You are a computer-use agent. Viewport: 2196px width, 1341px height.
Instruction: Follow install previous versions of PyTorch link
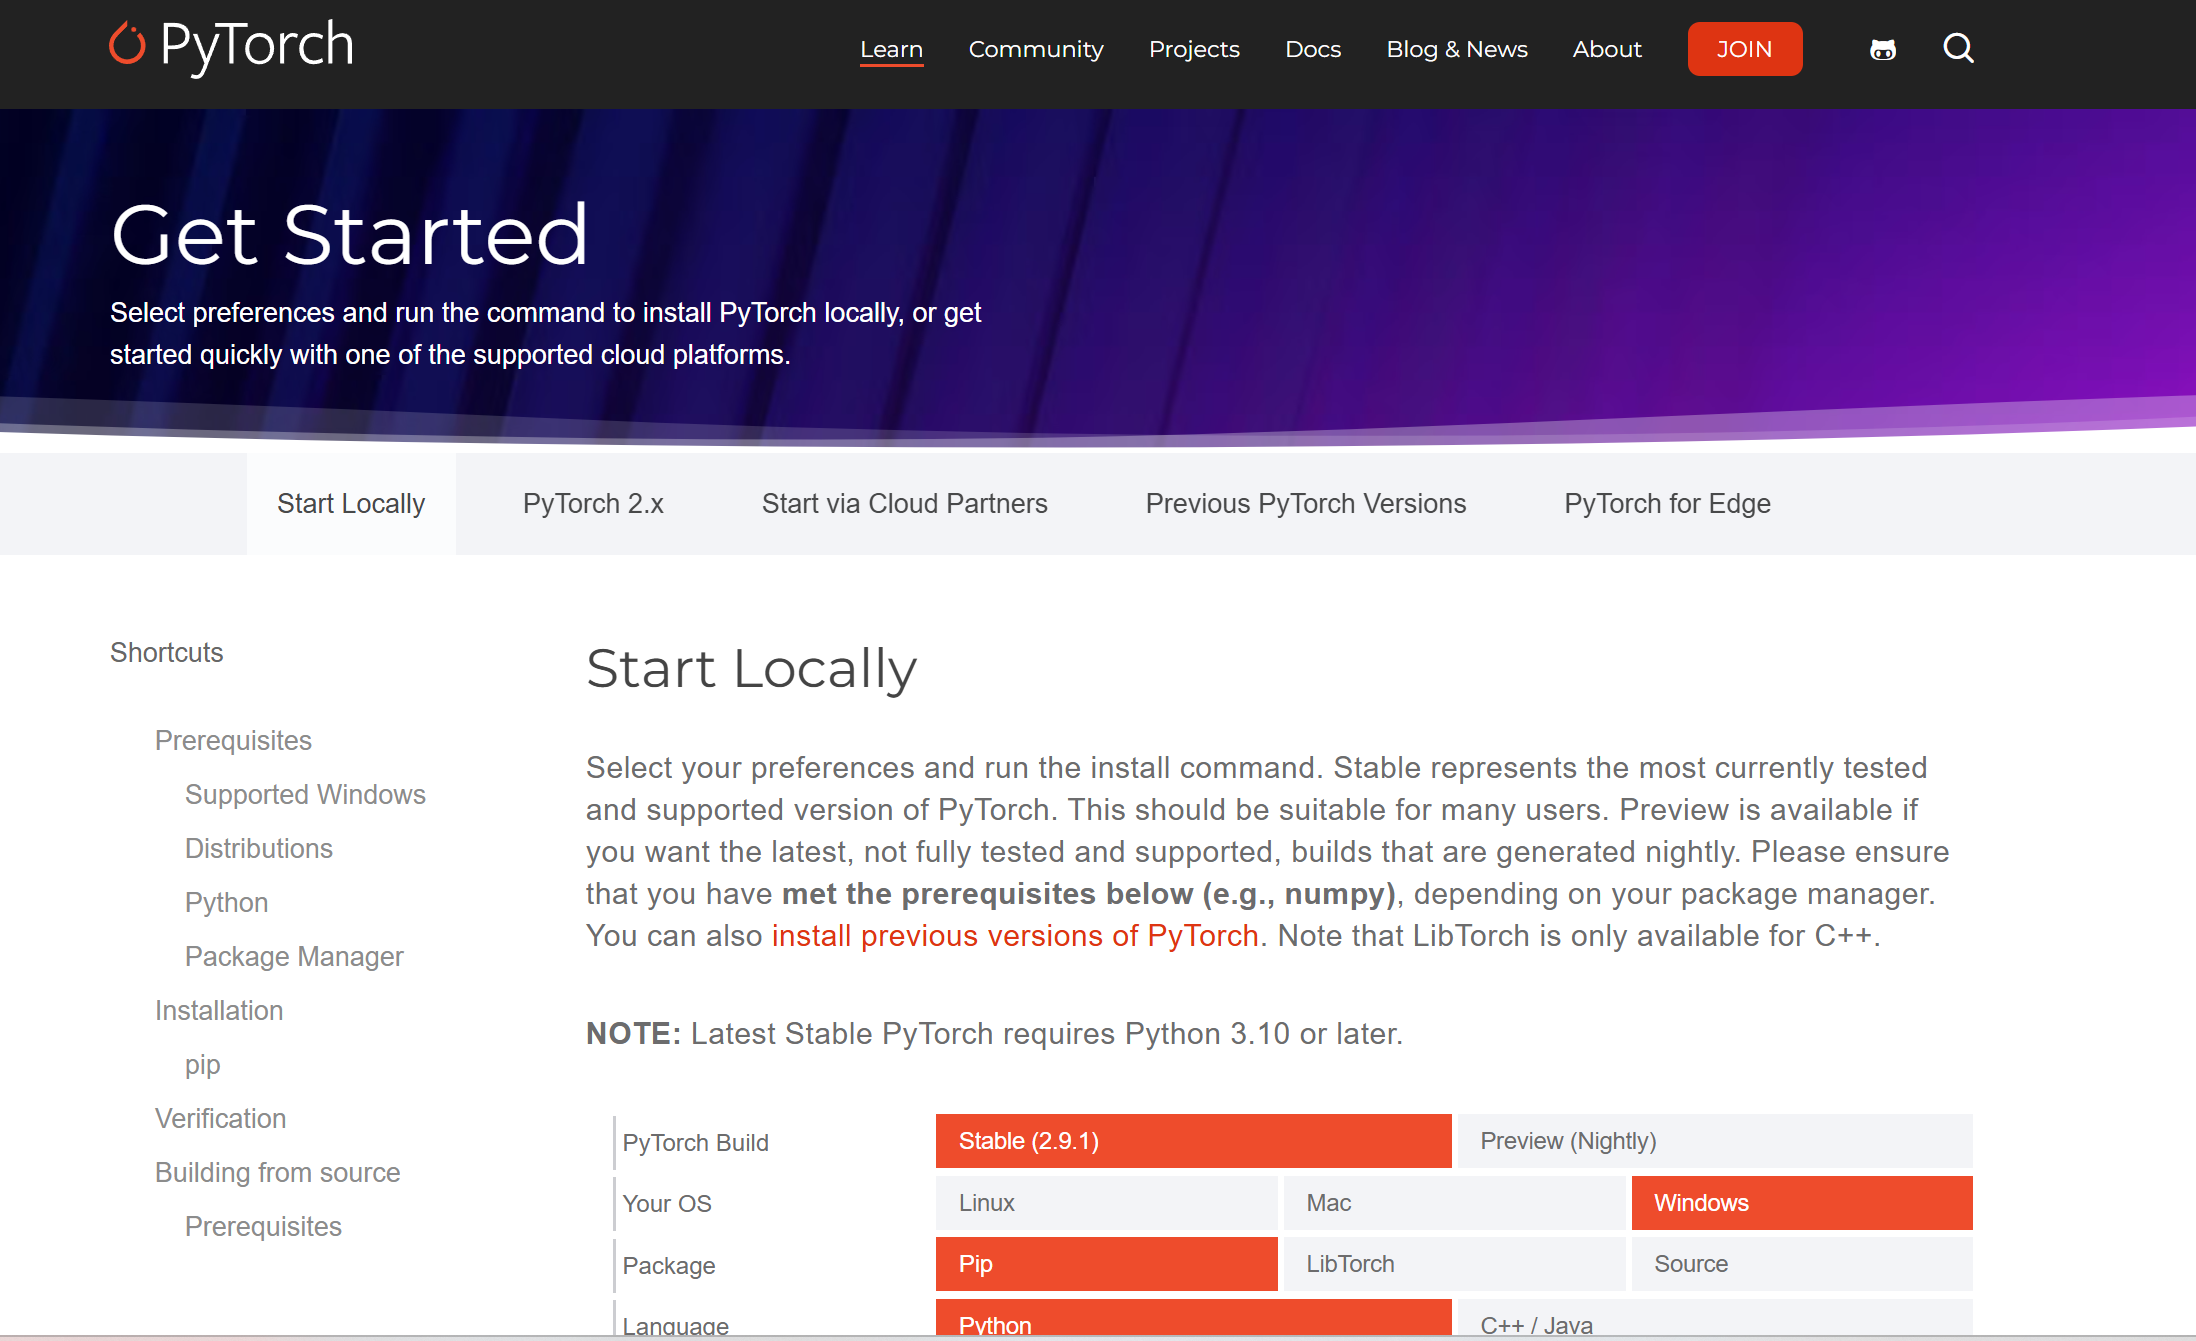coord(1014,936)
